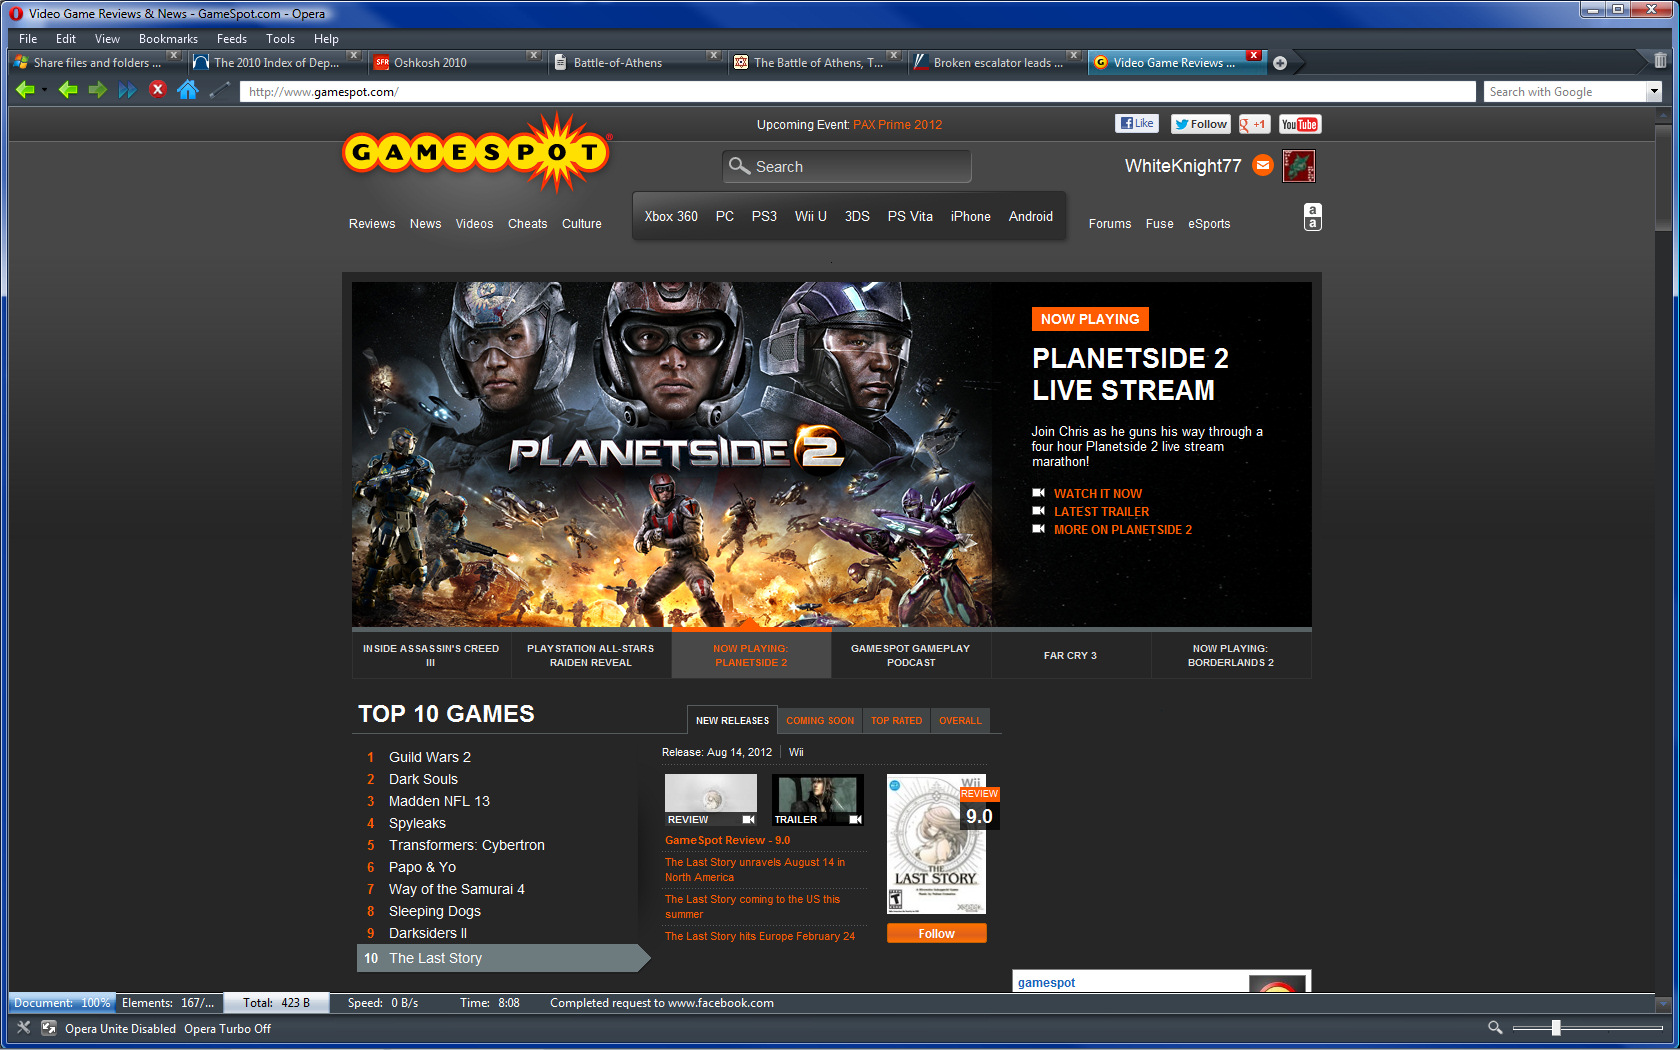
Task: Switch to The 2010 Index of Dep... tab
Action: coord(277,62)
